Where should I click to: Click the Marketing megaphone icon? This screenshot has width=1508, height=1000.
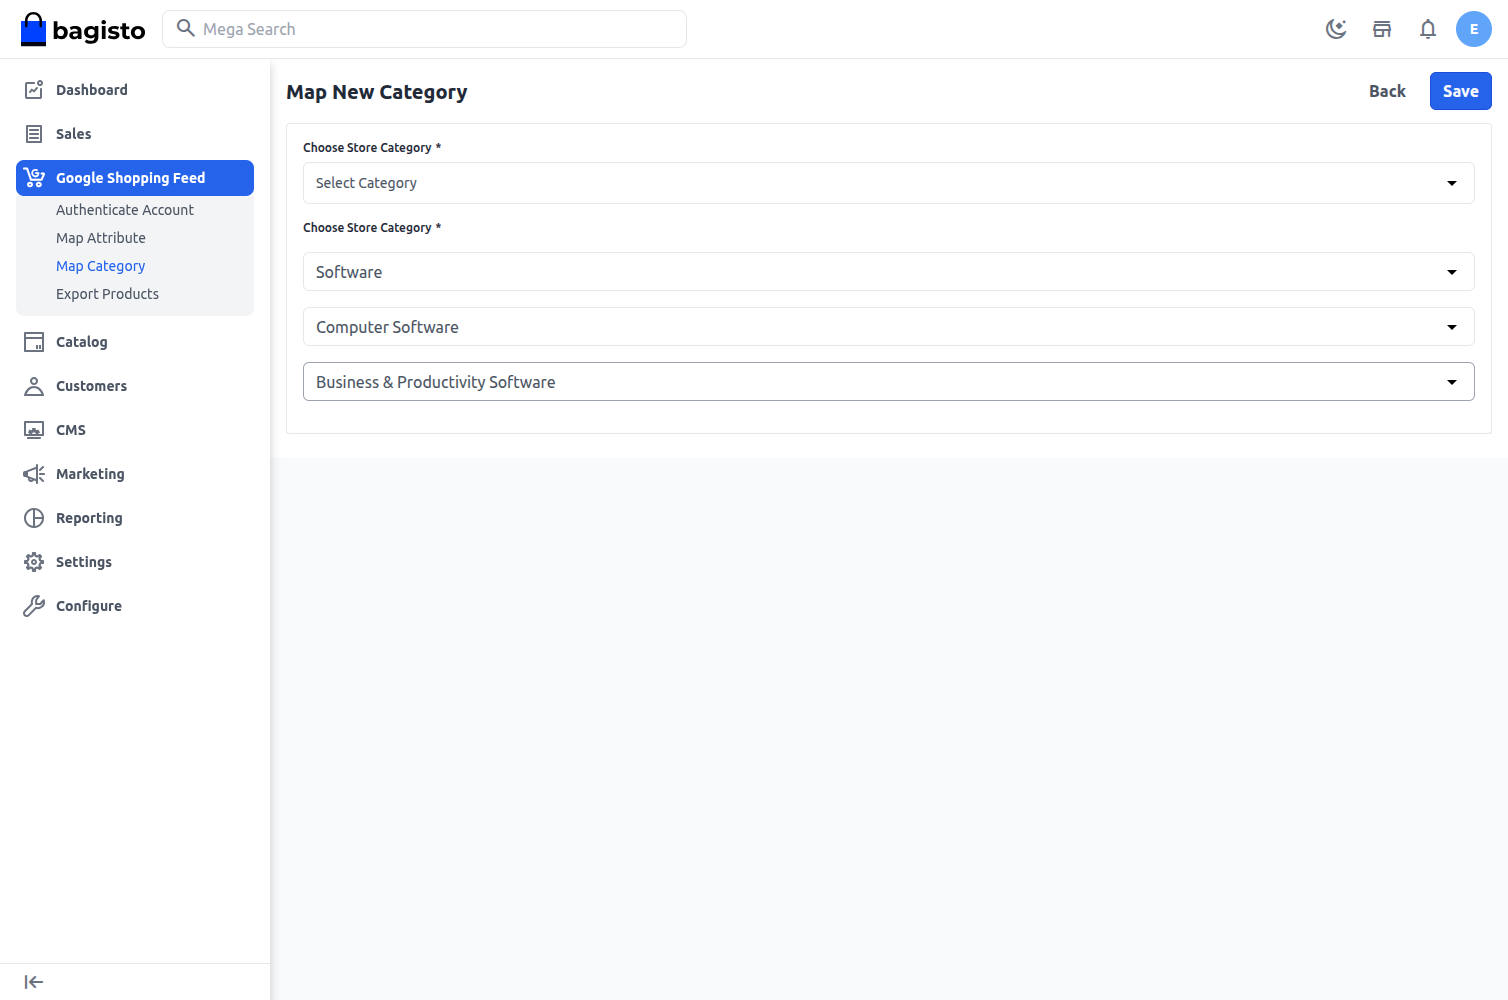tap(33, 473)
